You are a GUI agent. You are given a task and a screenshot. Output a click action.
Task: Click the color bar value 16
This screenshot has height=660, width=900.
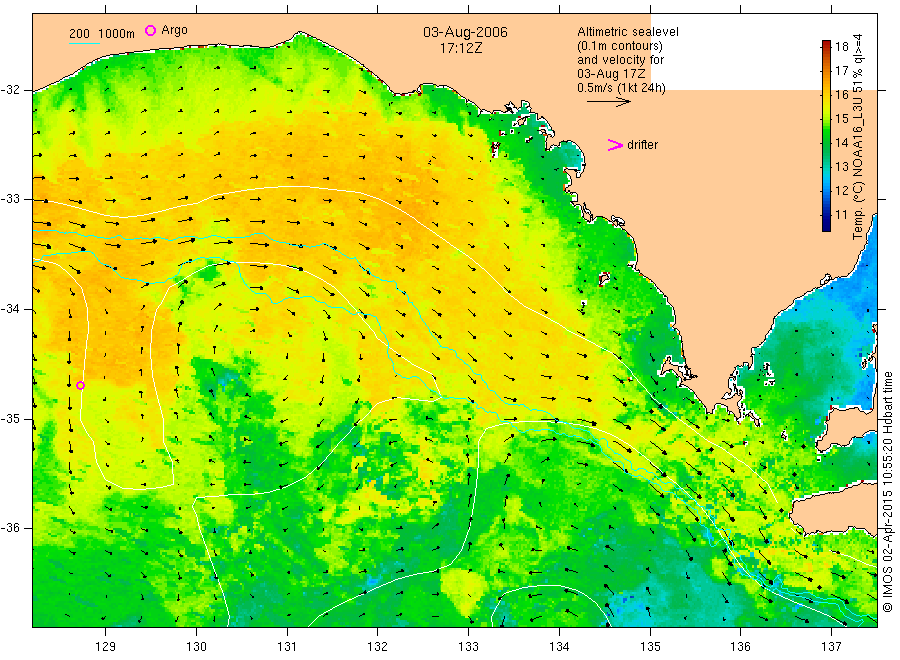point(841,95)
